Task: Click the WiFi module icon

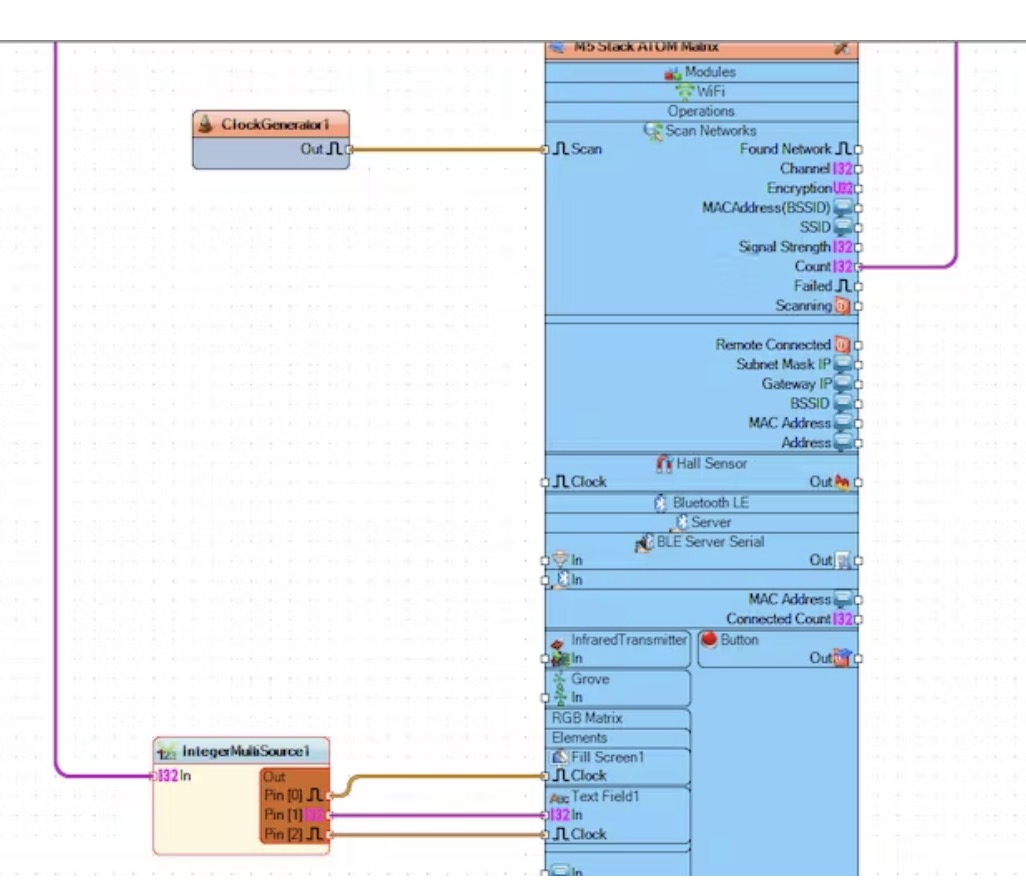Action: [x=685, y=92]
